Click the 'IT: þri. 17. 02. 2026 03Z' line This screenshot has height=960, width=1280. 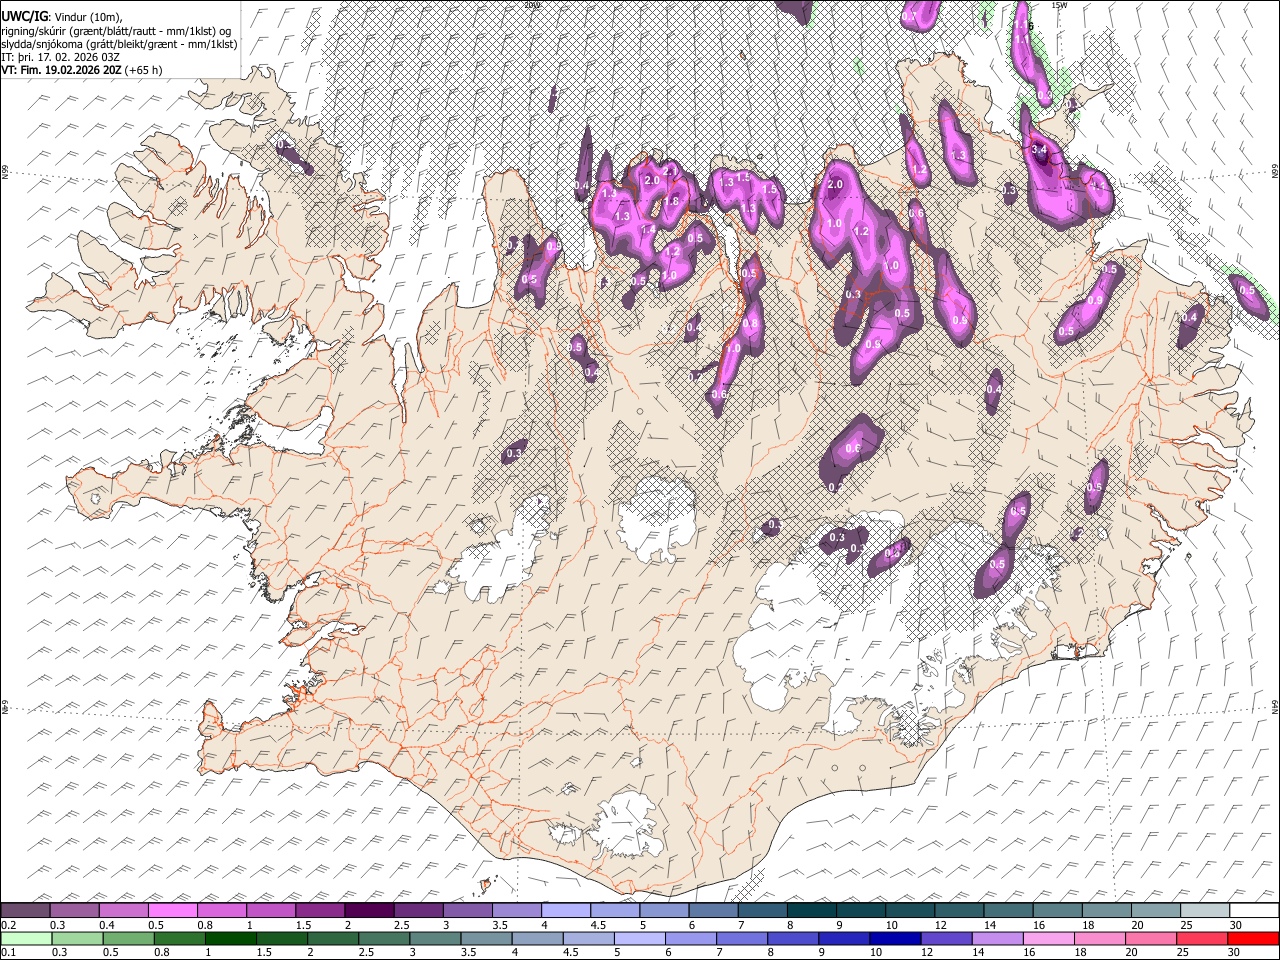coord(60,57)
